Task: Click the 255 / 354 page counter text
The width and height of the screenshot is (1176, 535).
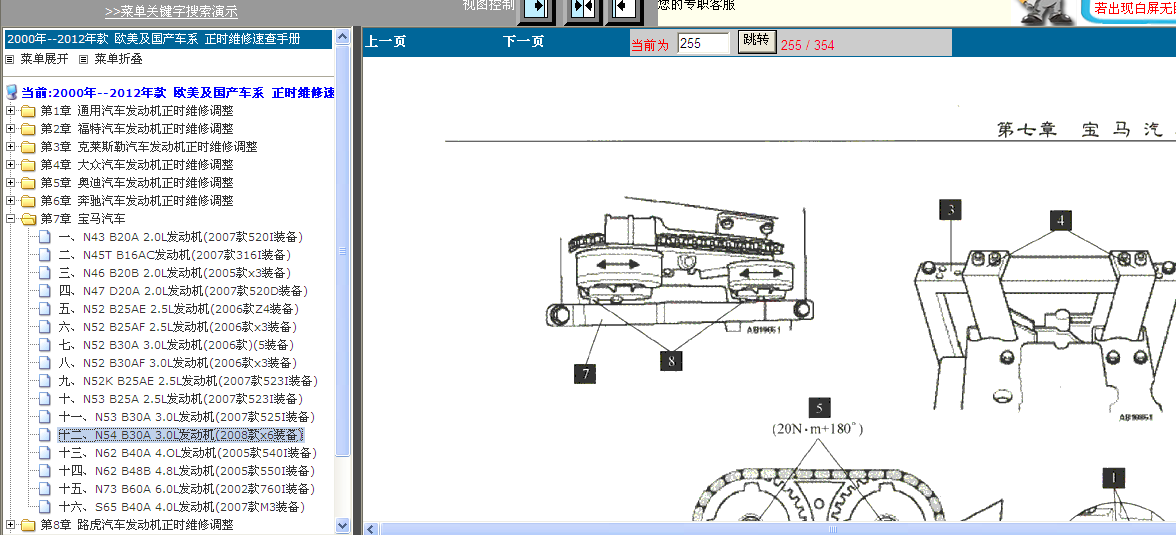Action: 807,45
